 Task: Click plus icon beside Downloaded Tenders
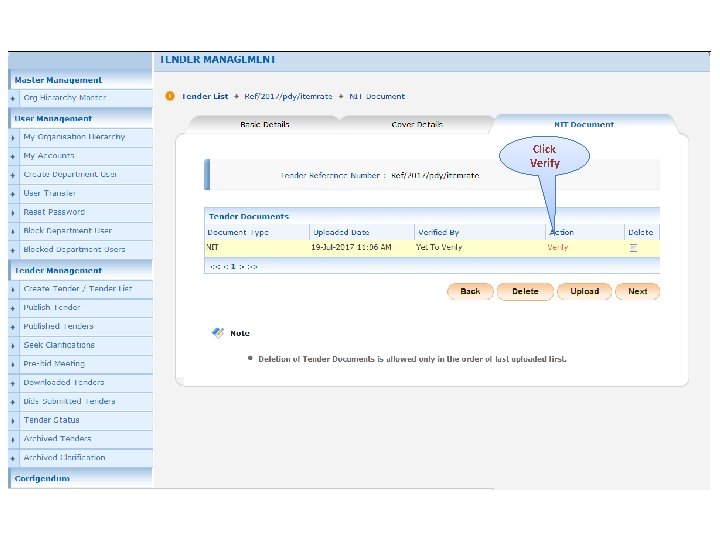(x=13, y=383)
